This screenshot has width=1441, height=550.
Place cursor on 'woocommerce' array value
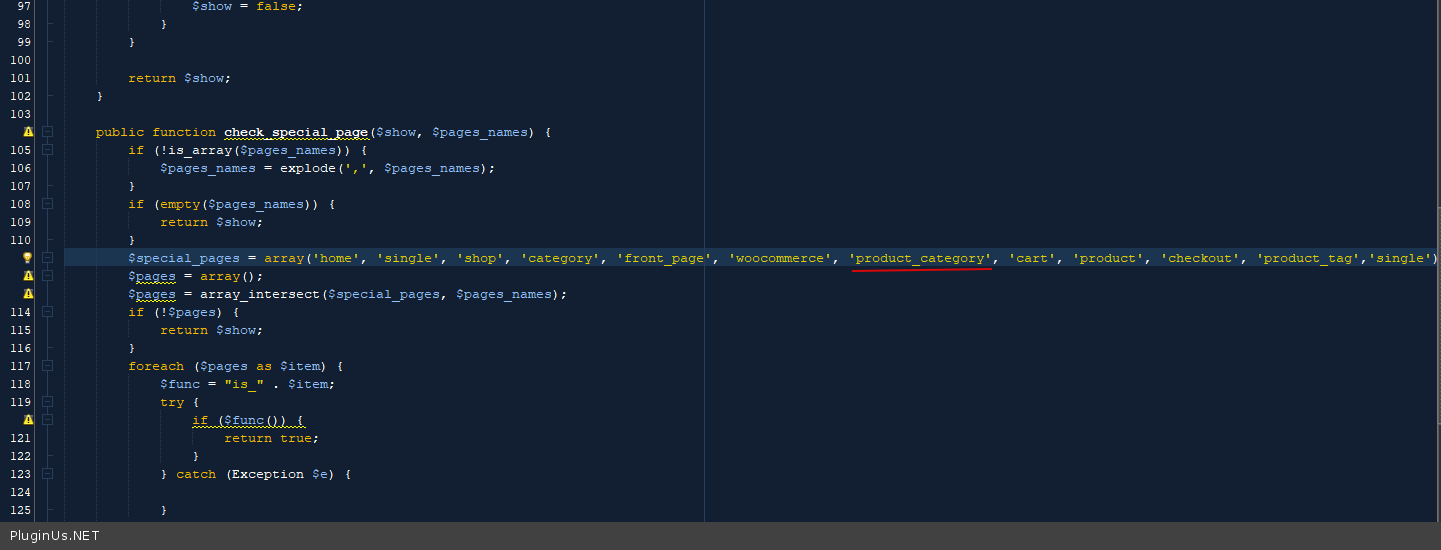780,258
